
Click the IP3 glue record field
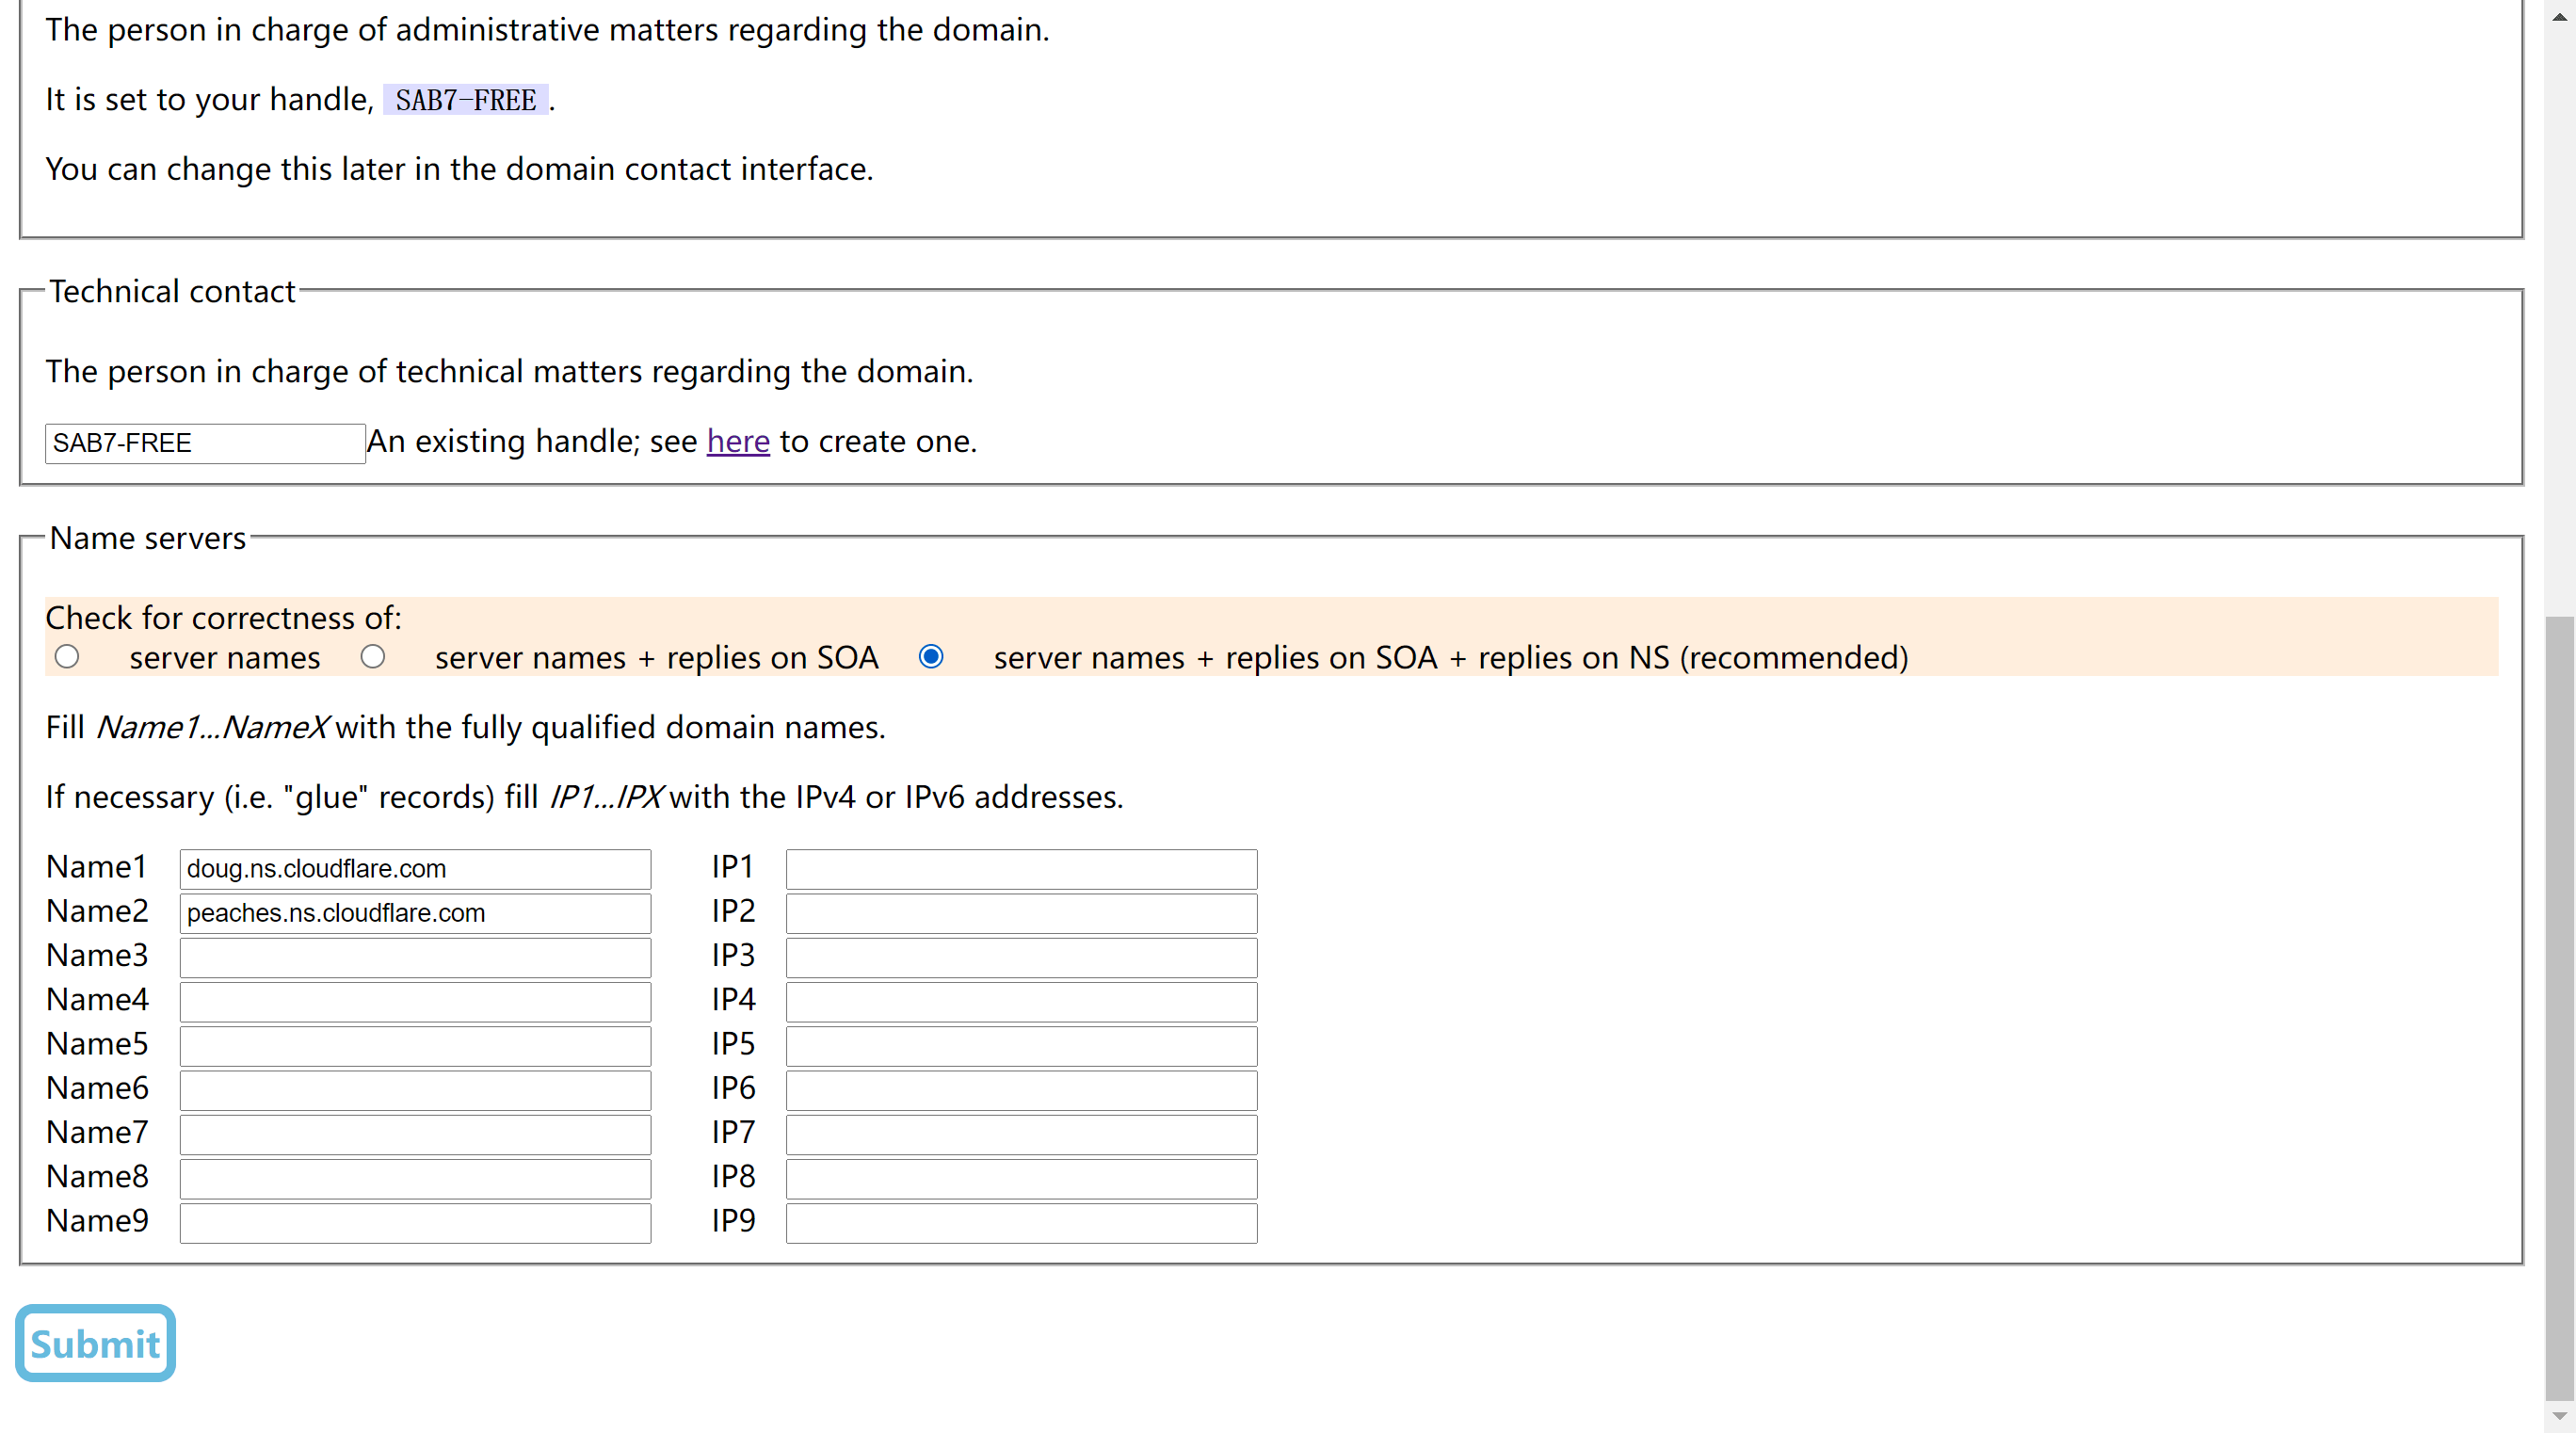tap(1021, 957)
